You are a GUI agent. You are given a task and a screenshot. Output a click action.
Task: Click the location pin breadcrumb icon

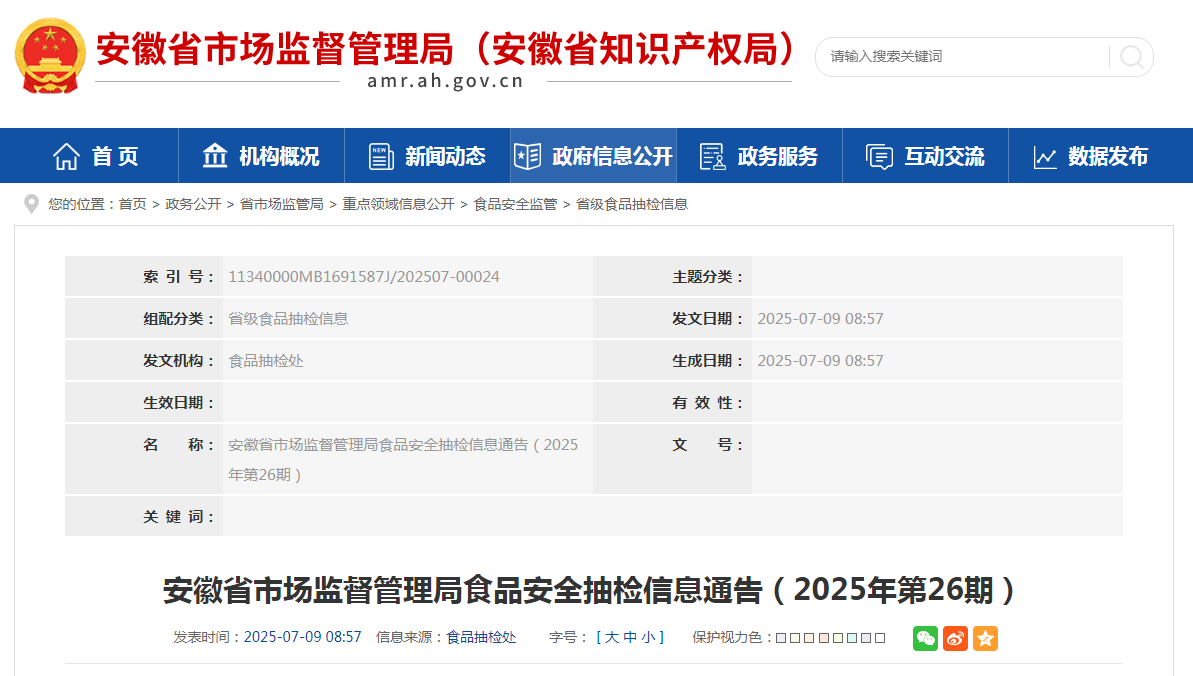point(31,204)
